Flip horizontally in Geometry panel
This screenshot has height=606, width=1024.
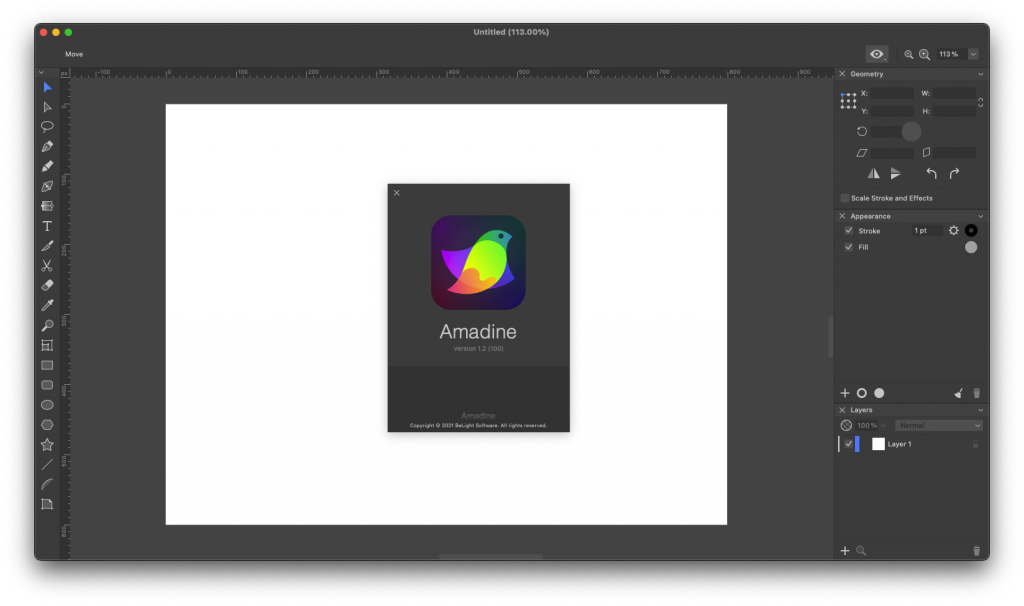[873, 174]
